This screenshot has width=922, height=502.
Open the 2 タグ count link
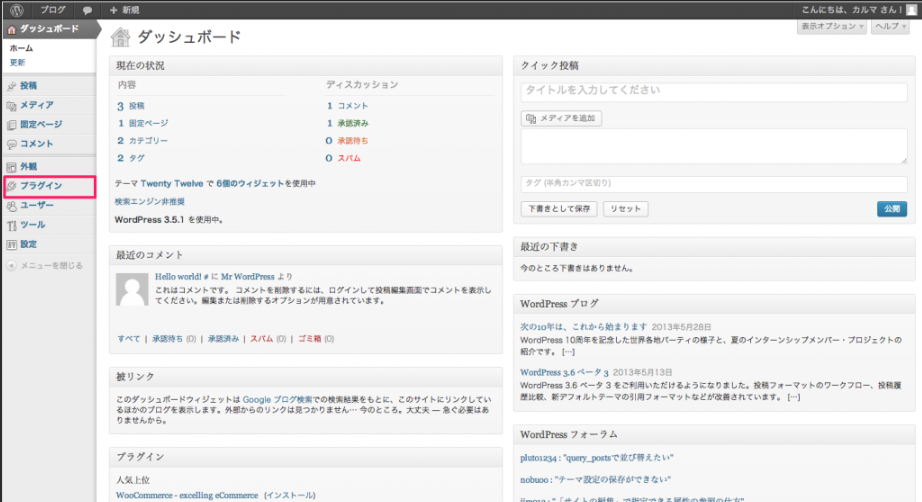pos(131,158)
